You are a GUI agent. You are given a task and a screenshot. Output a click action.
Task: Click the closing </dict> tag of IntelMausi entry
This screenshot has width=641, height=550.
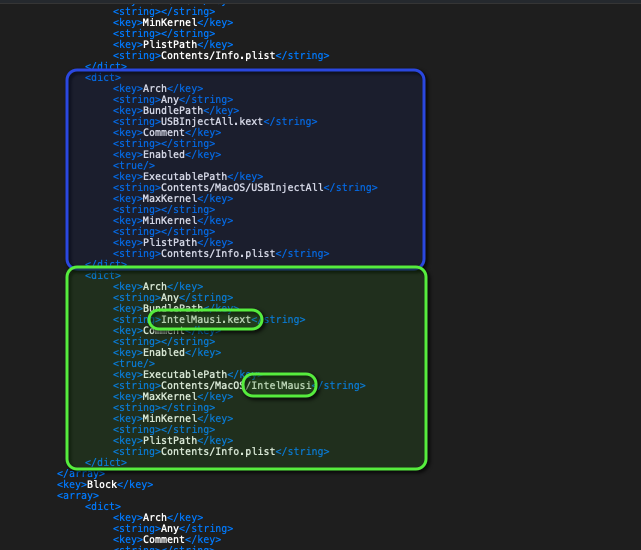[106, 462]
